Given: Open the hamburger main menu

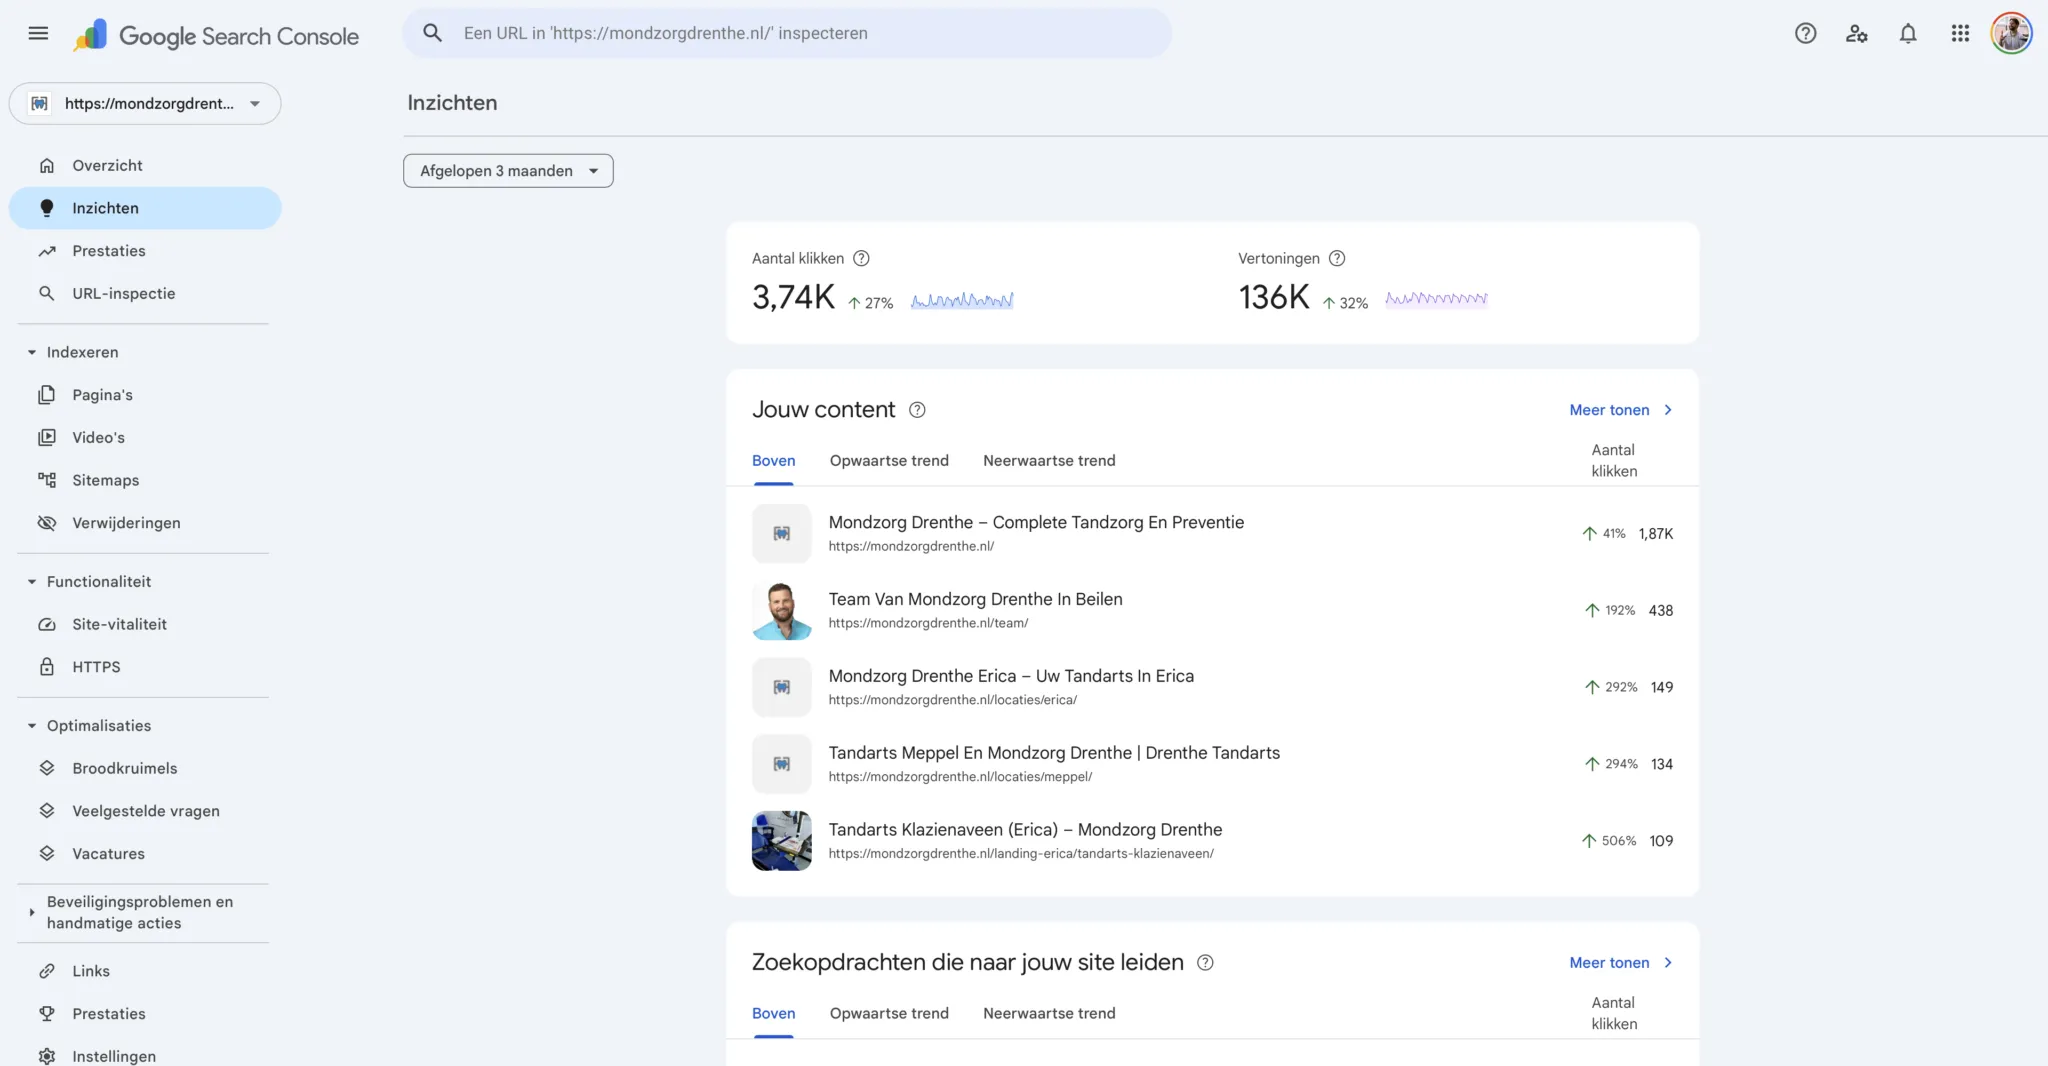Looking at the screenshot, I should click(38, 34).
